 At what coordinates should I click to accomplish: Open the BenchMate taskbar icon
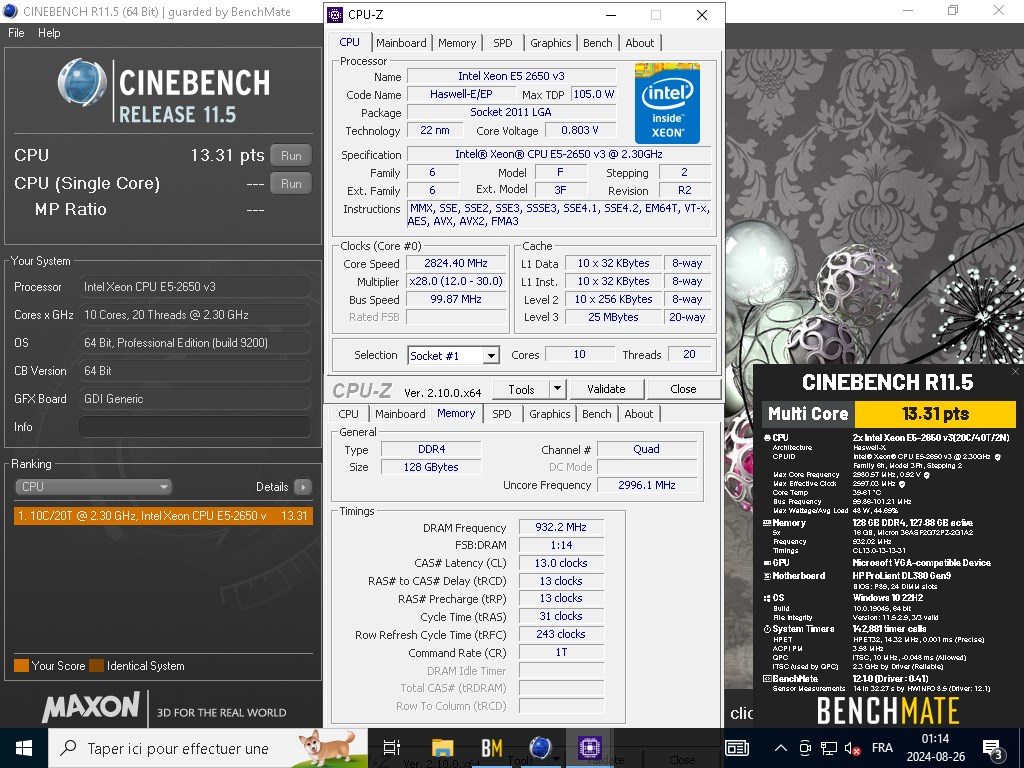491,748
